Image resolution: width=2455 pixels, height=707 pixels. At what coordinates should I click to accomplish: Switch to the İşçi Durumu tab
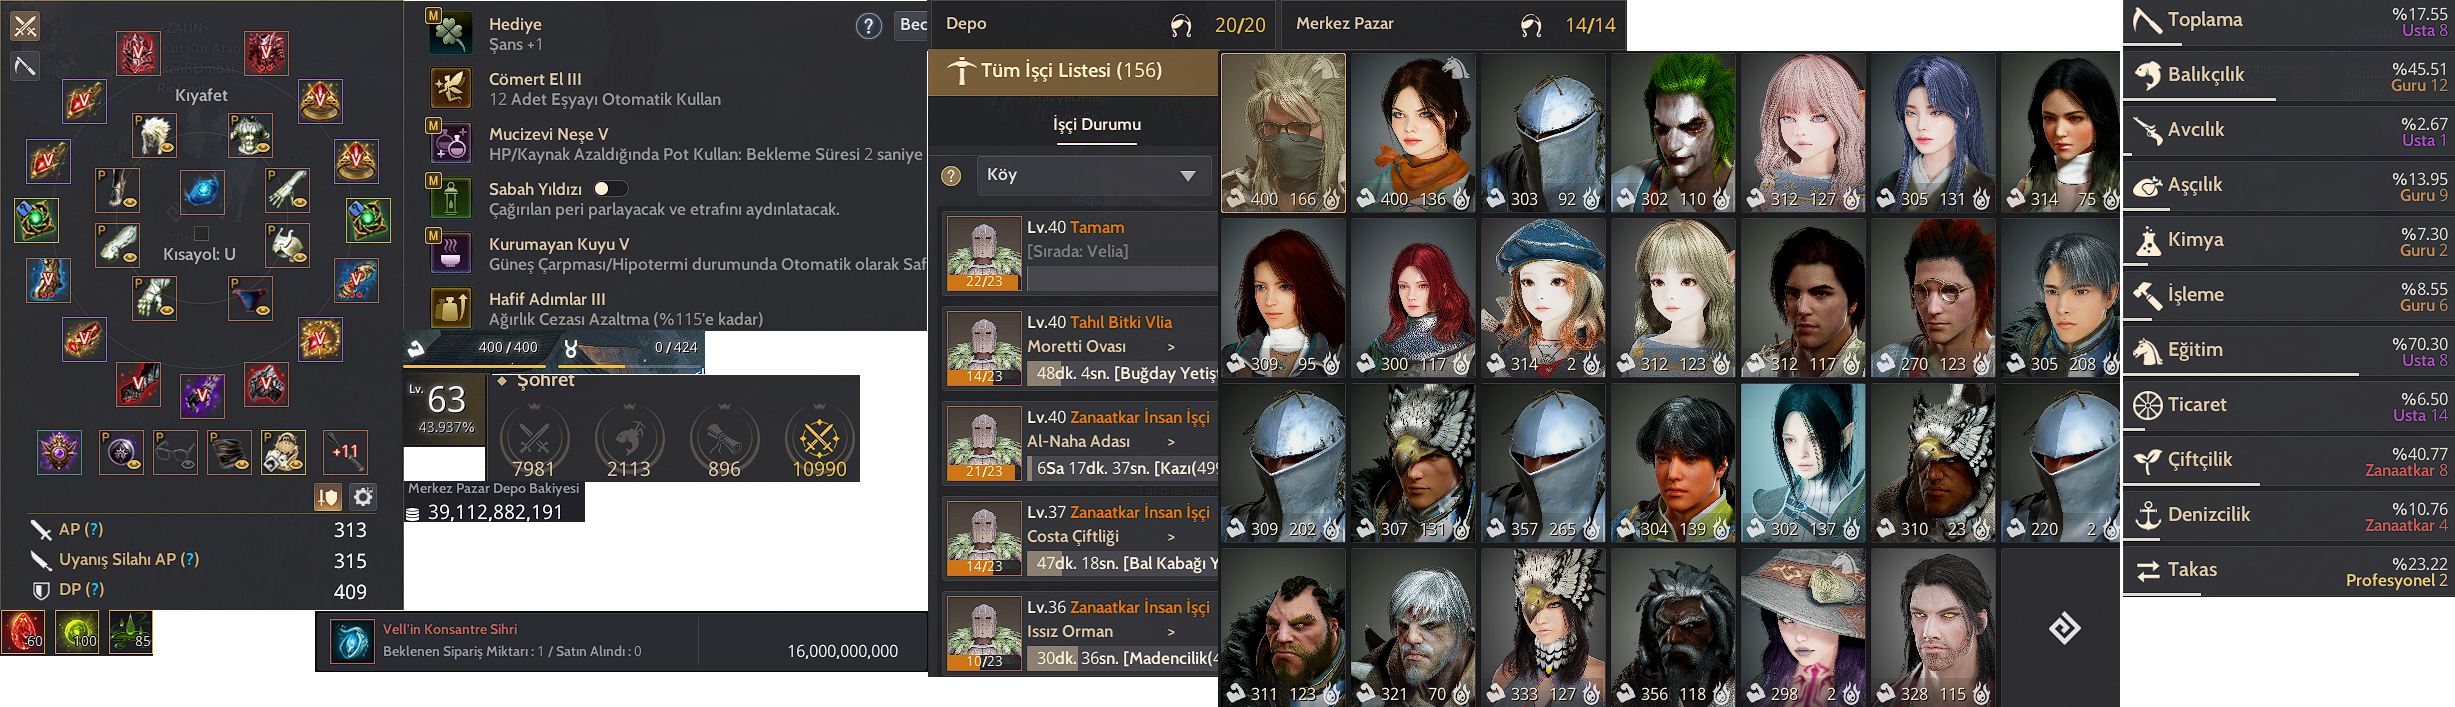pos(1096,125)
